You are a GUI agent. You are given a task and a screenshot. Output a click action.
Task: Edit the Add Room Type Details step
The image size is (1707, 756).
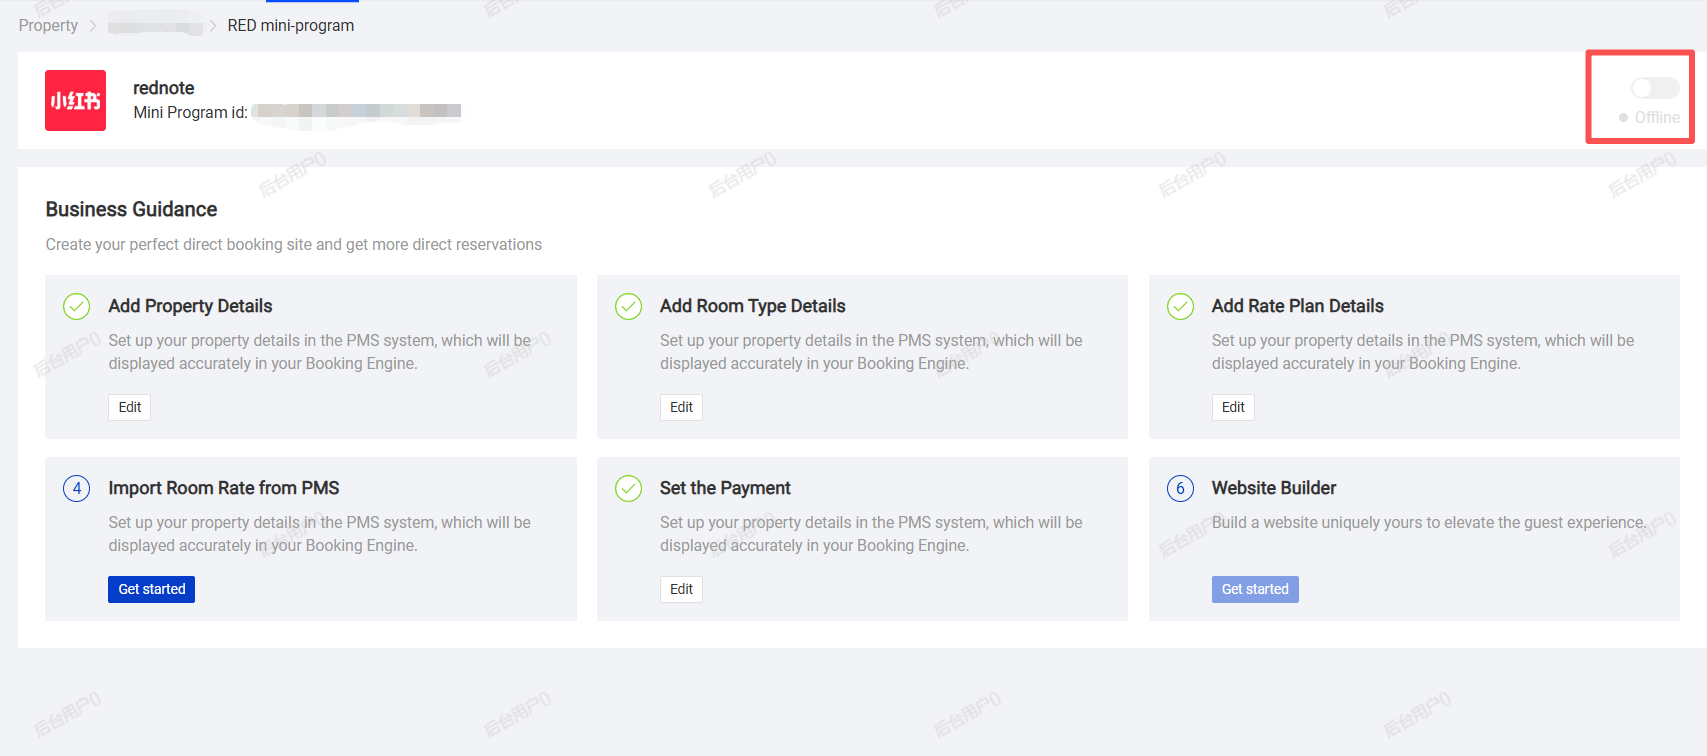[x=681, y=407]
